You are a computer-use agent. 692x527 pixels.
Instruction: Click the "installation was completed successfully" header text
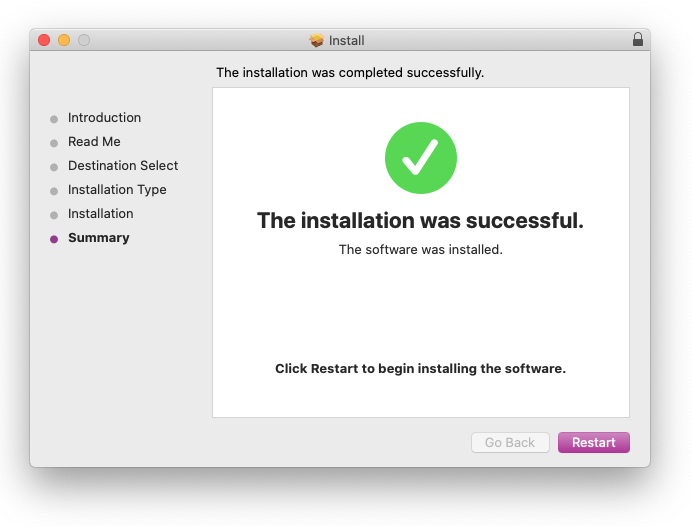350,72
